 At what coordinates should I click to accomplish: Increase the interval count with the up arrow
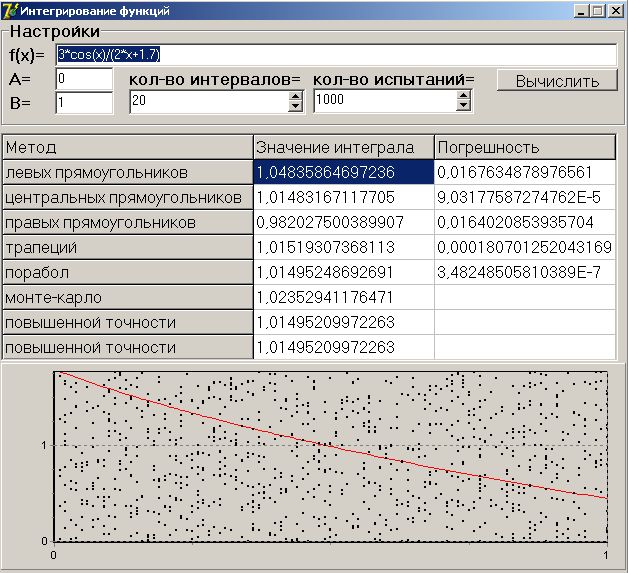(x=296, y=96)
